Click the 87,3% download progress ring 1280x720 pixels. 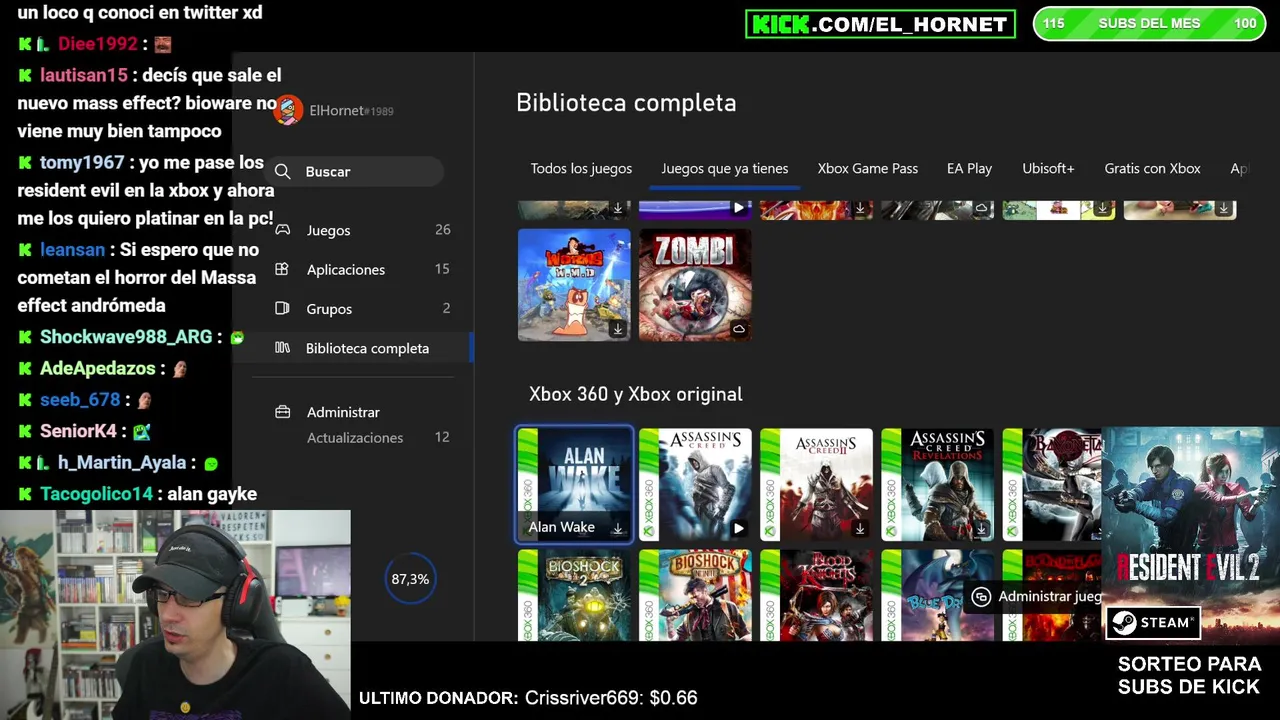[410, 579]
